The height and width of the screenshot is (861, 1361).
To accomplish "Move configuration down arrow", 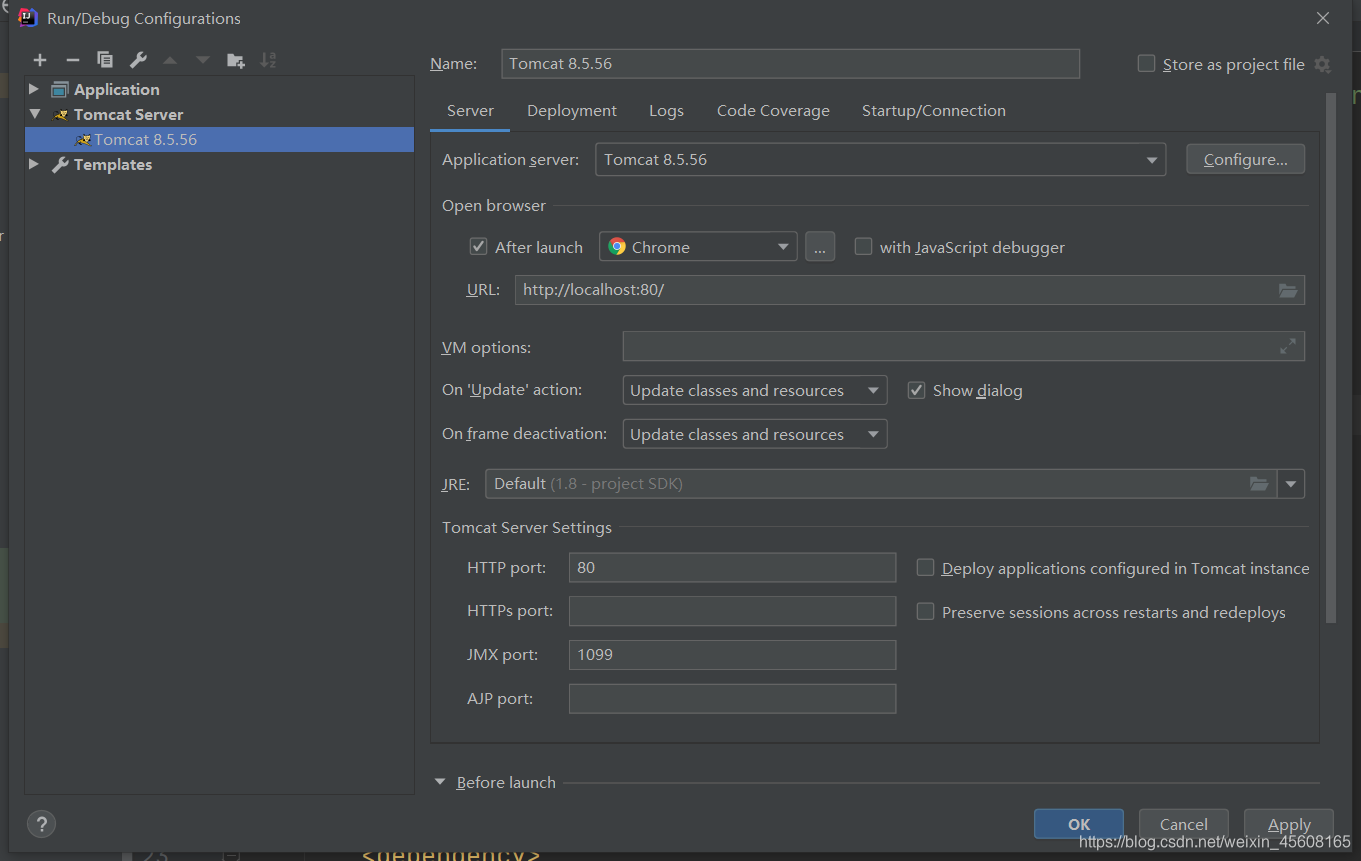I will click(x=203, y=60).
